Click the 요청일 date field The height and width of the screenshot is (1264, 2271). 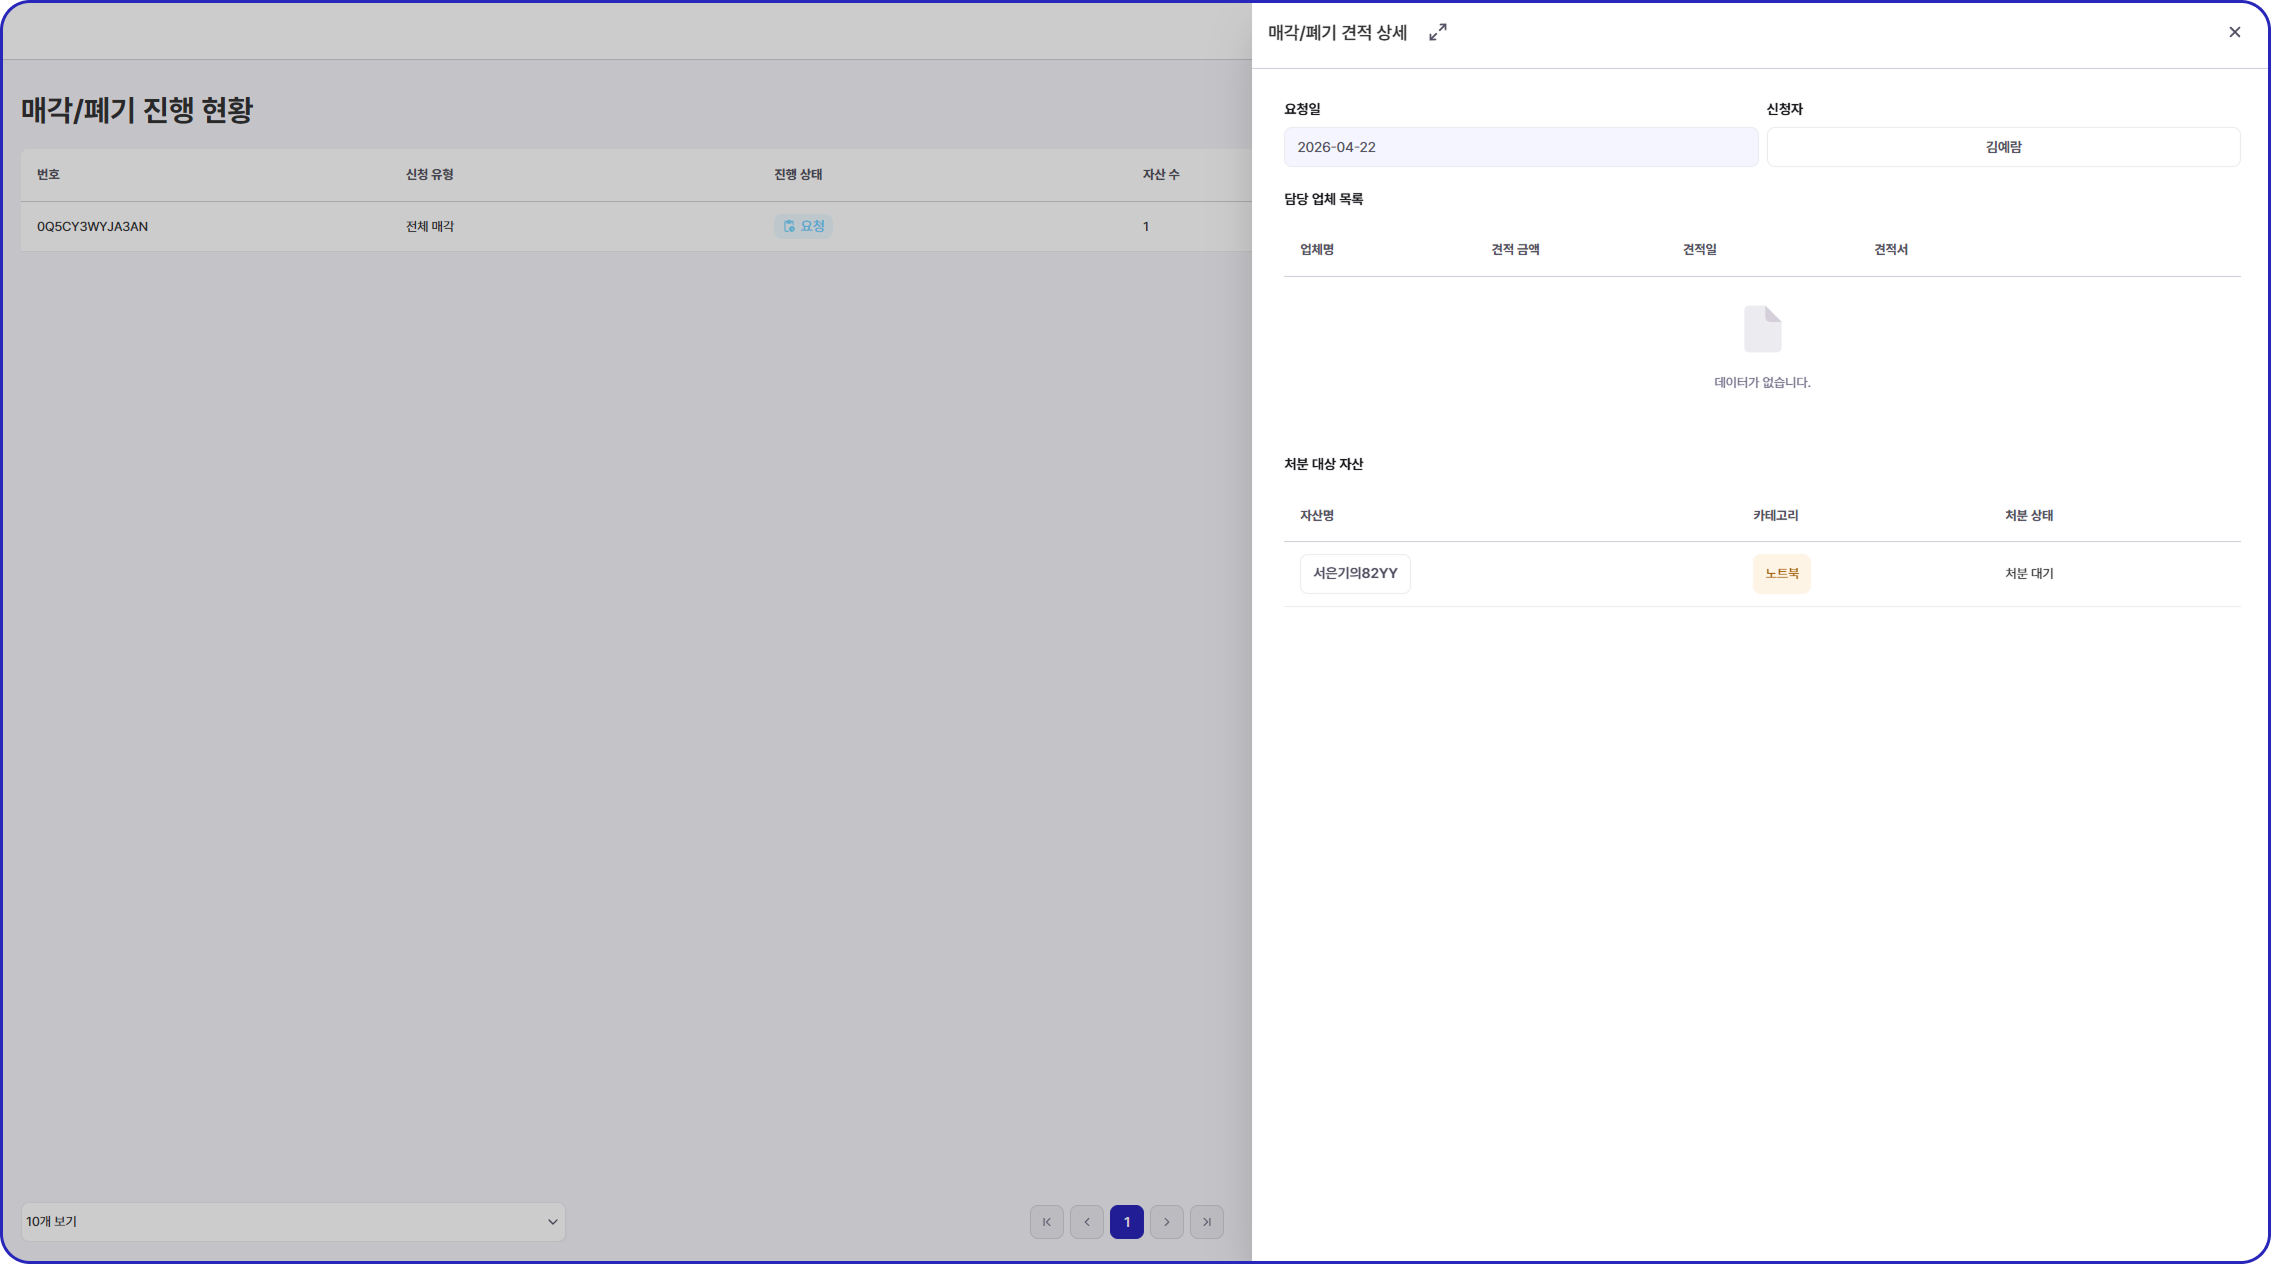(1520, 147)
